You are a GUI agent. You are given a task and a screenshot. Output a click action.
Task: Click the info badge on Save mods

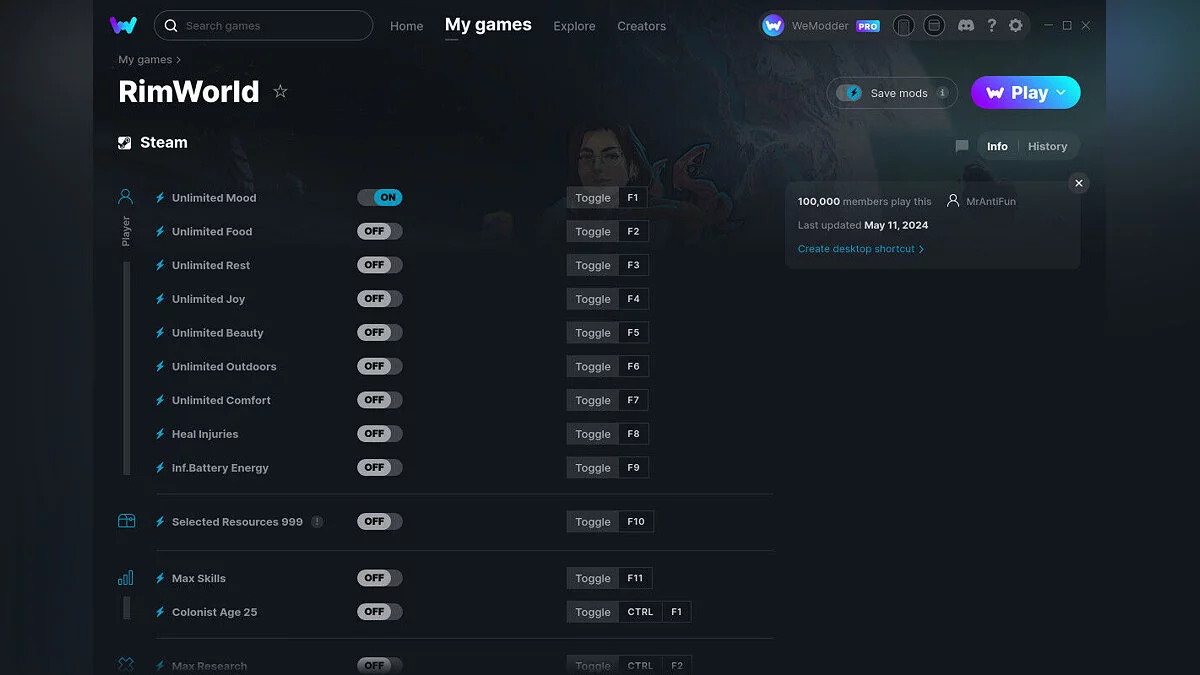tap(942, 93)
